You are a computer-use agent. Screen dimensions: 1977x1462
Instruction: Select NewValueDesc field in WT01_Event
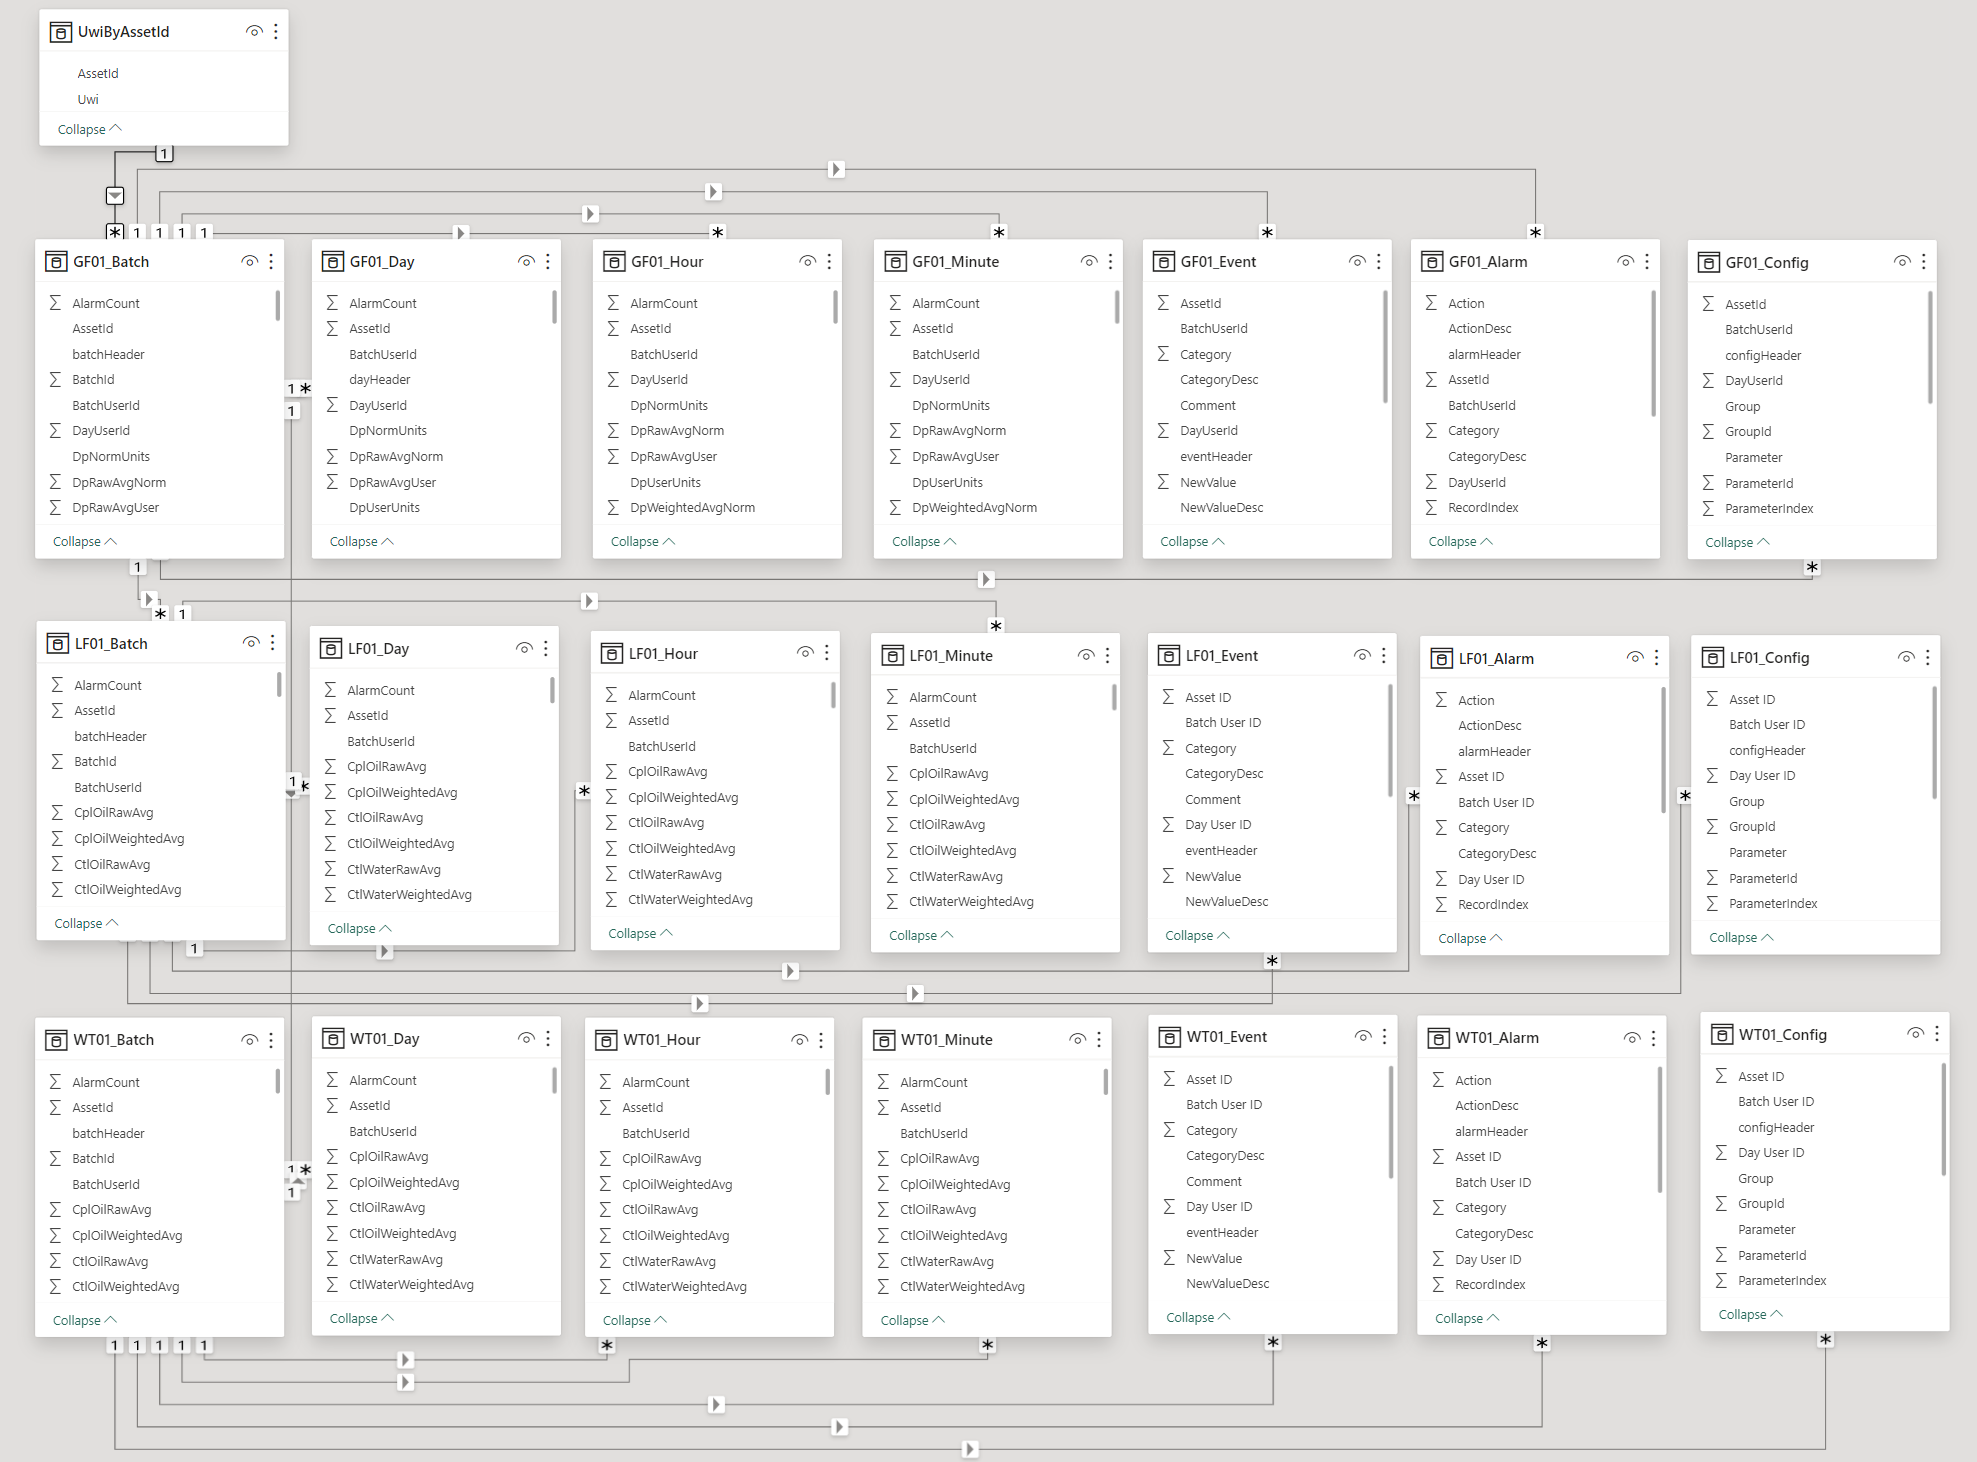pos(1227,1284)
